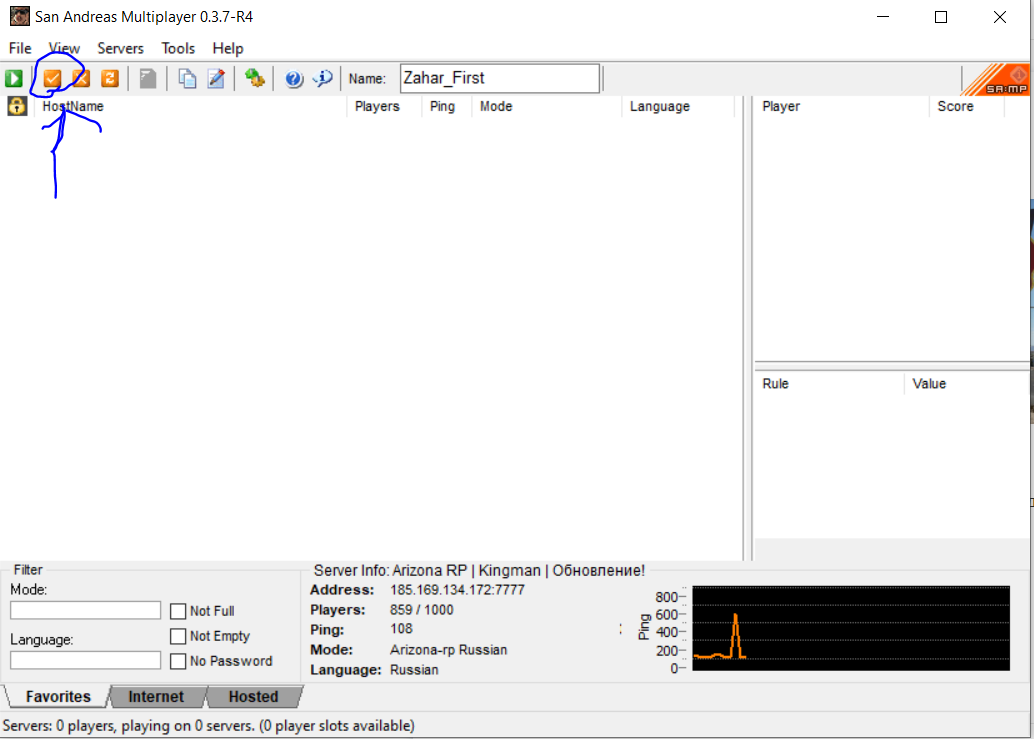Click the ping value 108

[401, 629]
